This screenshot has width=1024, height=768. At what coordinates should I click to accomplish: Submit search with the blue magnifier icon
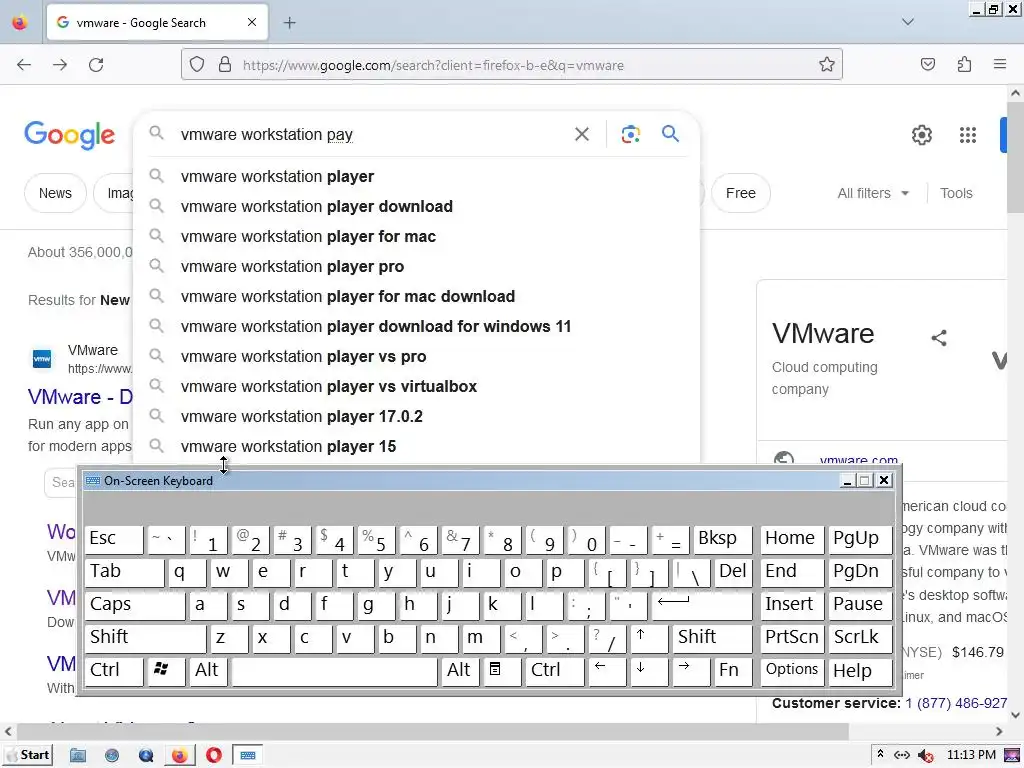(671, 134)
